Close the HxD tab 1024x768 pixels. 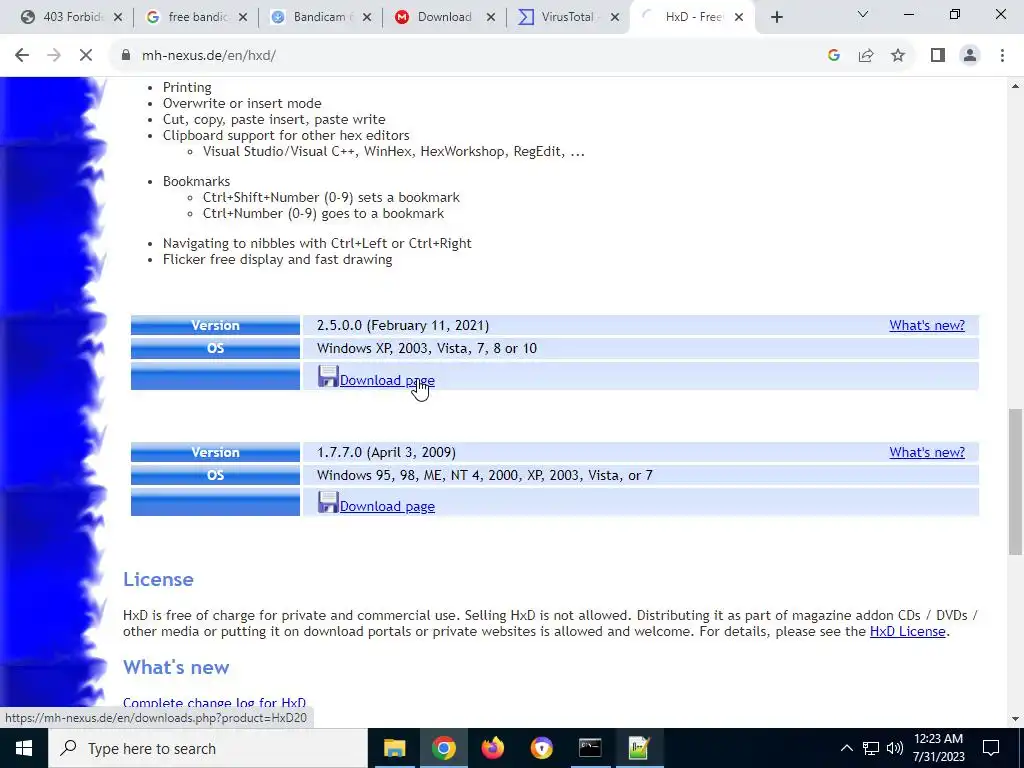[x=739, y=18]
